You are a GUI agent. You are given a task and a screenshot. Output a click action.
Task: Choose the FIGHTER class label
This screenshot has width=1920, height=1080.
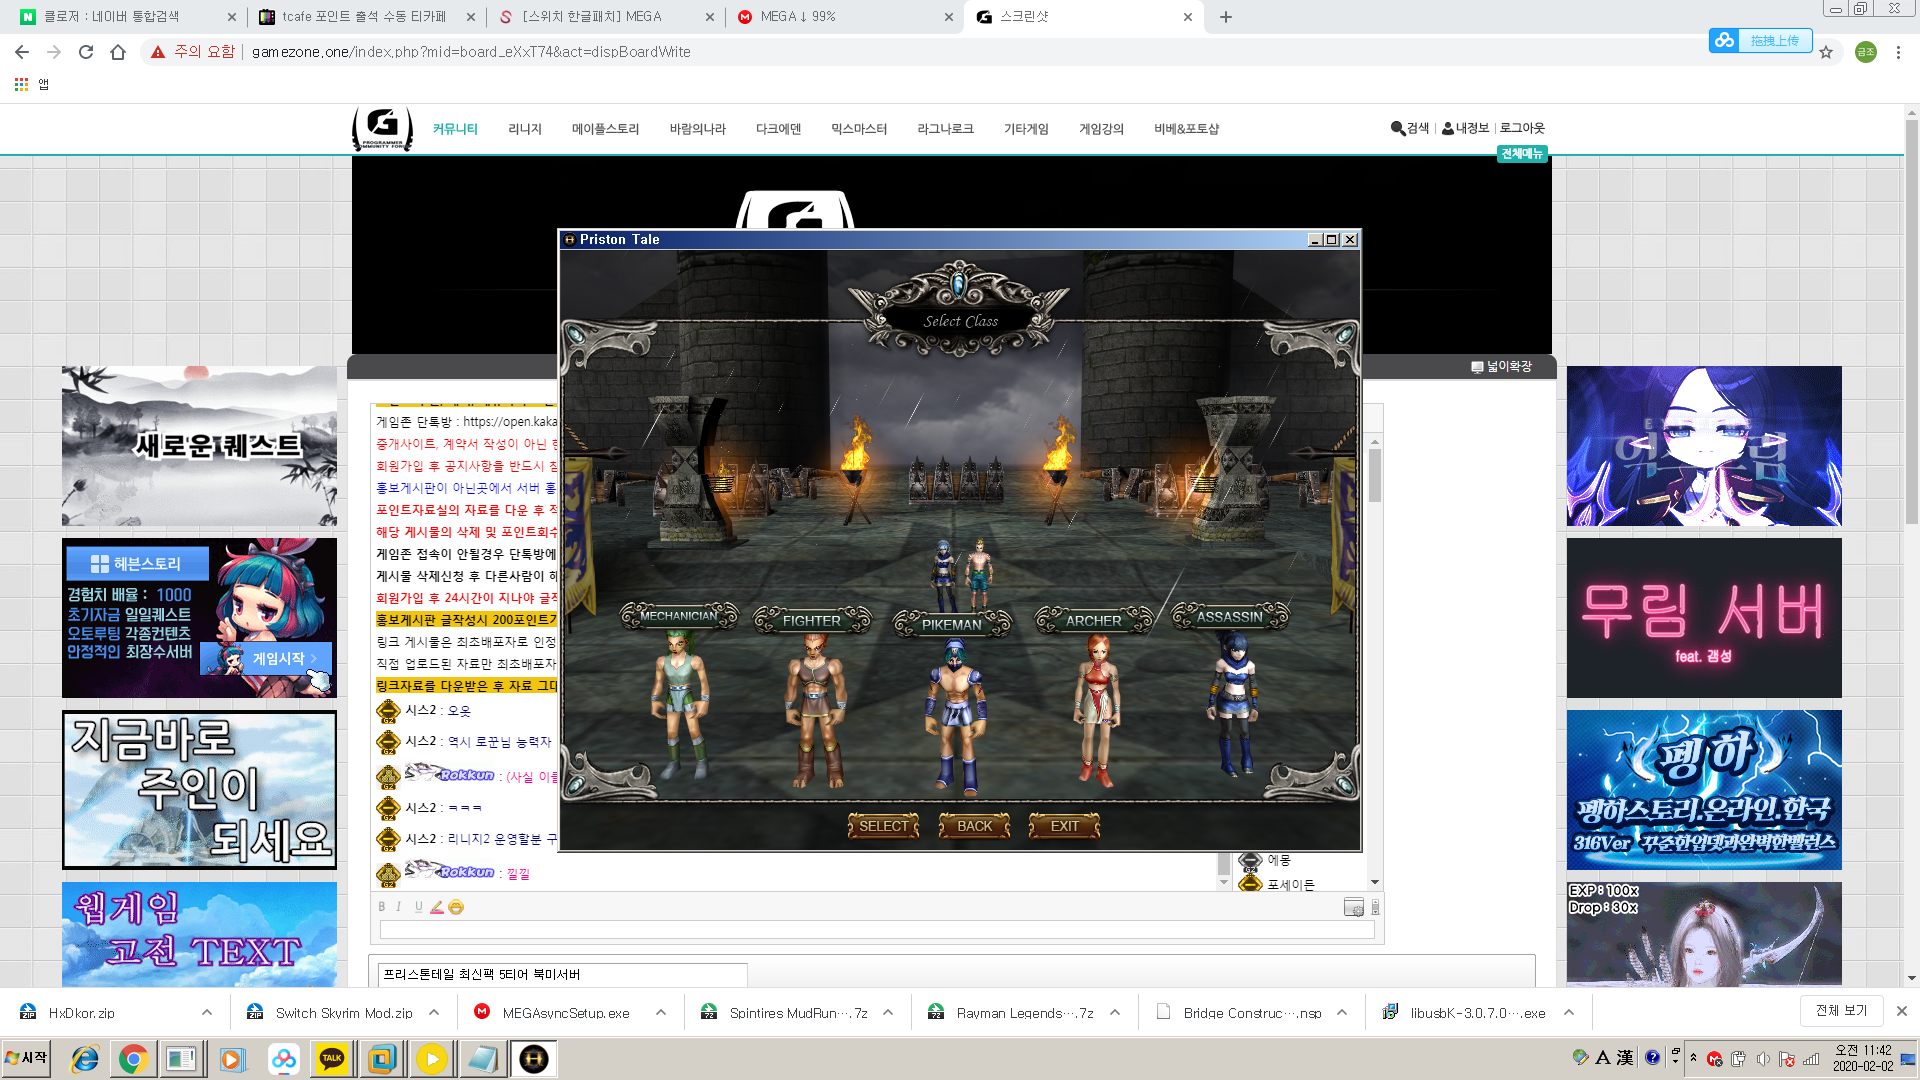click(x=811, y=621)
